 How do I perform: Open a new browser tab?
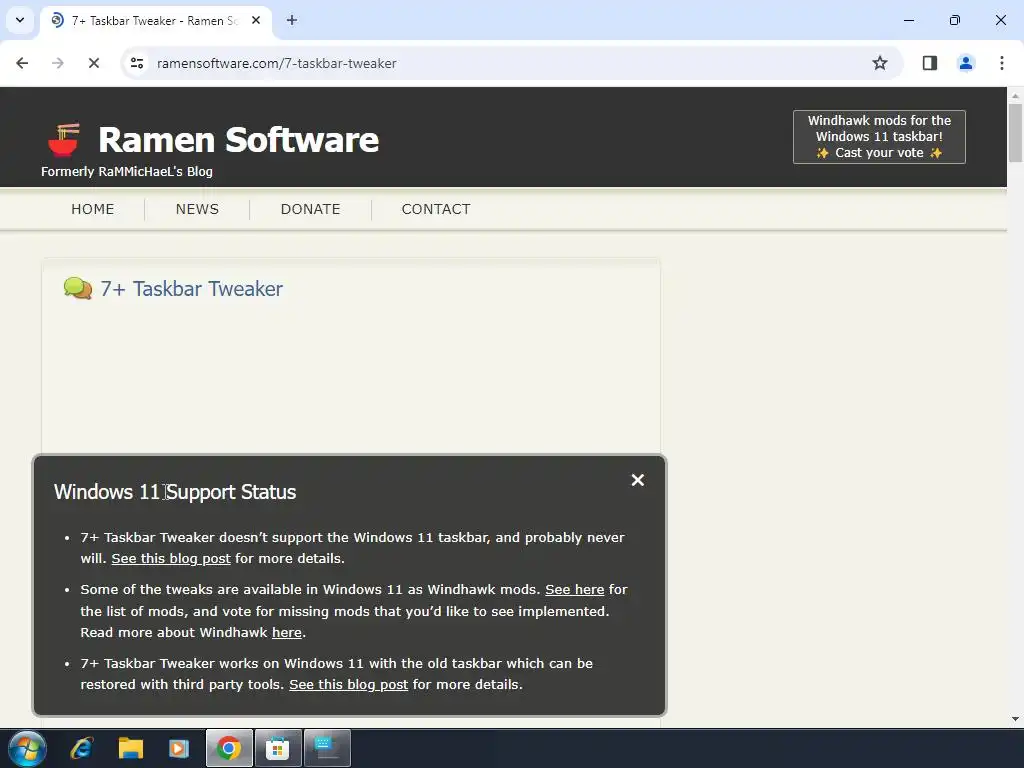pos(292,20)
